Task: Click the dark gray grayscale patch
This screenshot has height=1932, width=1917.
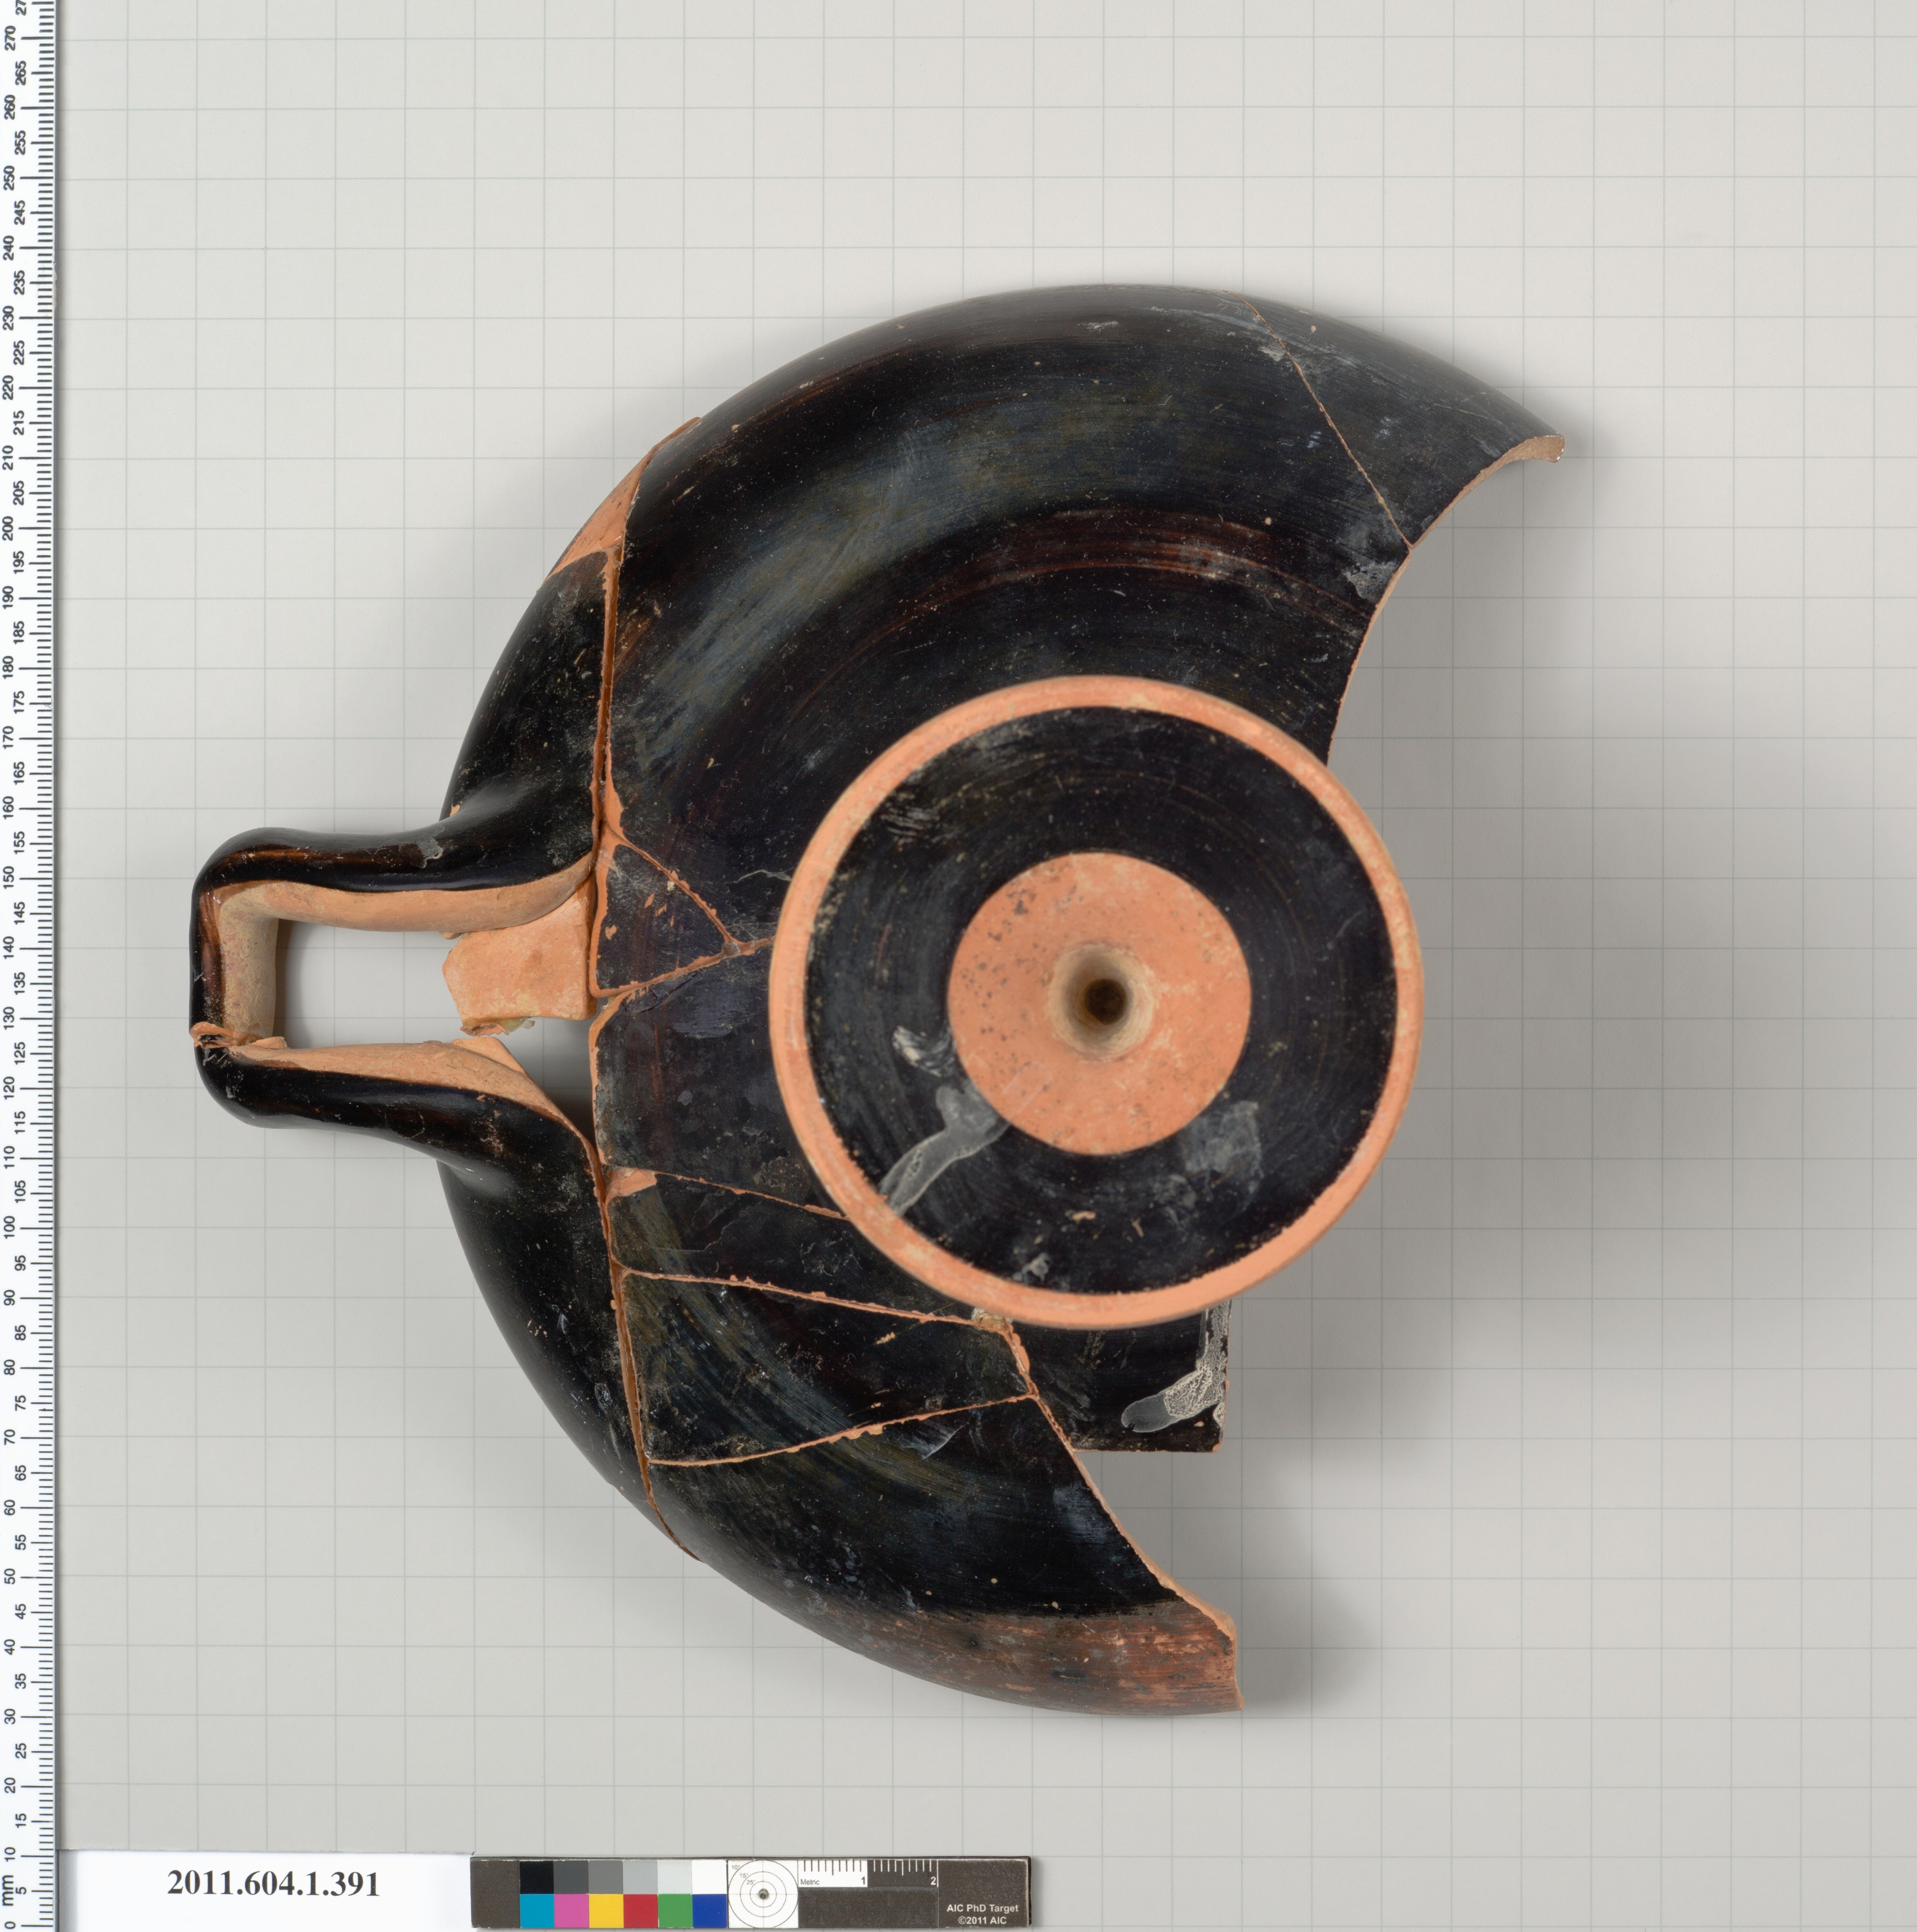Action: click(571, 1877)
